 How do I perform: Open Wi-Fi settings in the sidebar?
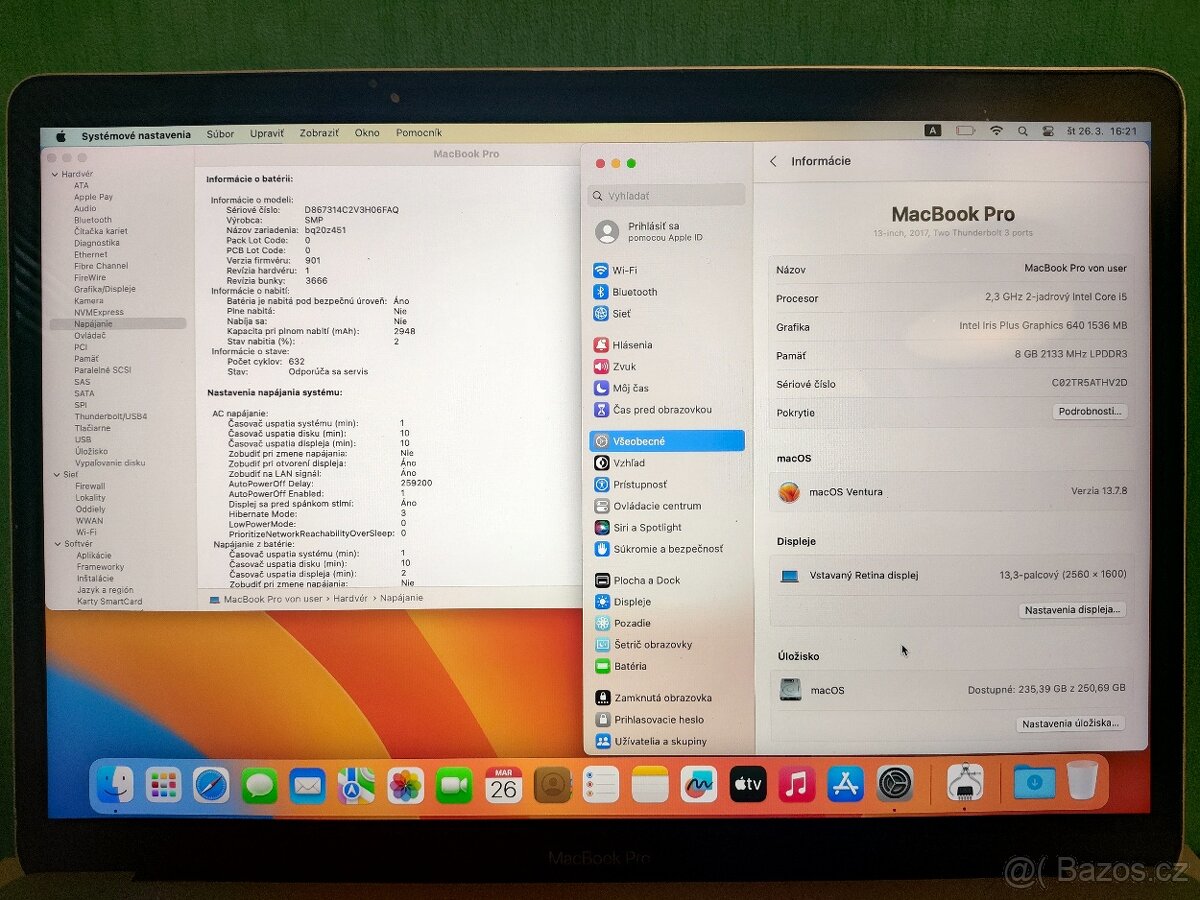pos(626,269)
